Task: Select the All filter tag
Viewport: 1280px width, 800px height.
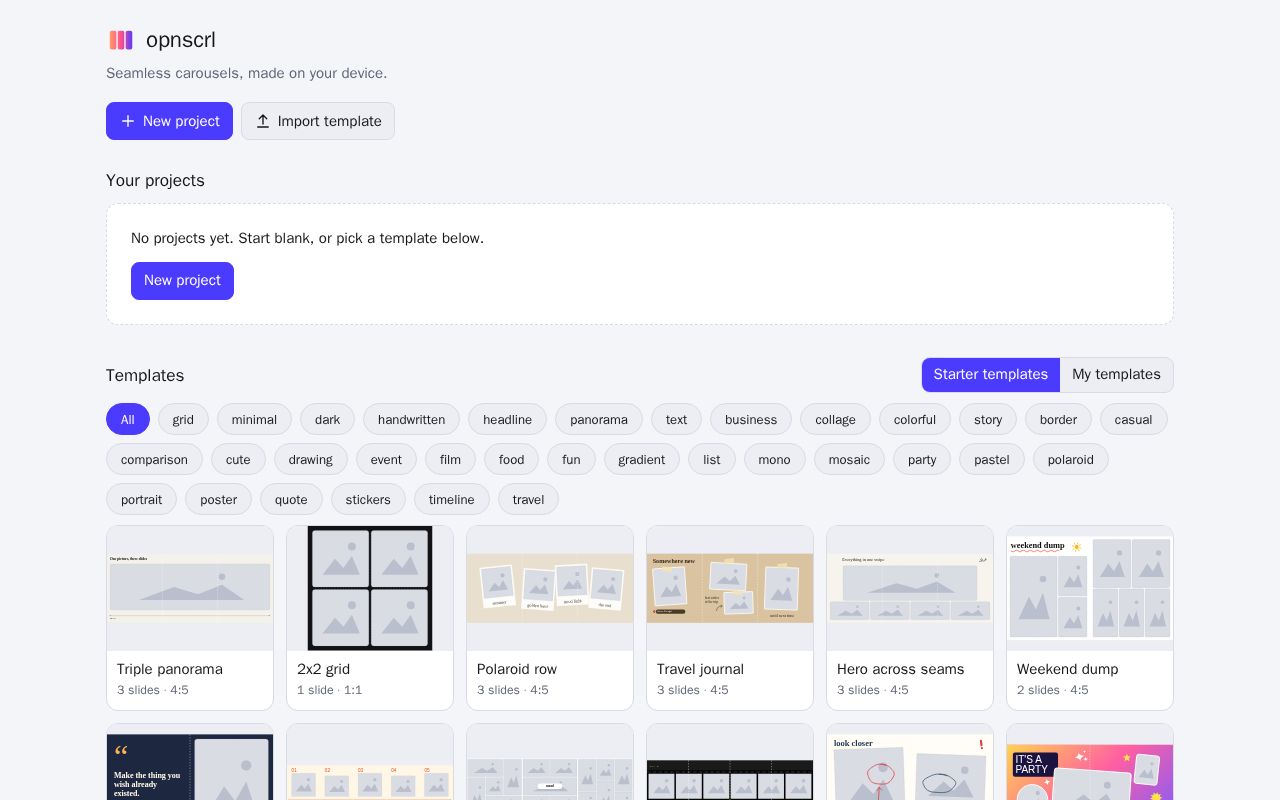Action: coord(128,419)
